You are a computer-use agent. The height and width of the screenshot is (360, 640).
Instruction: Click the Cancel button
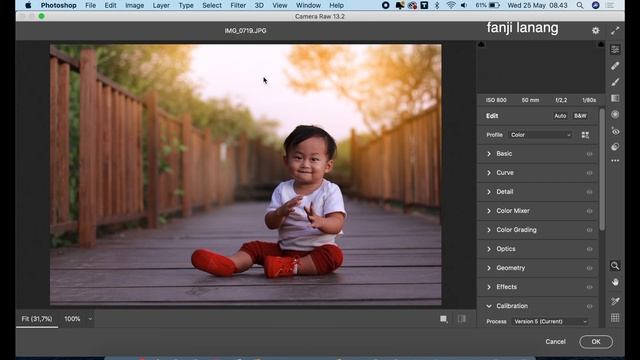(x=555, y=342)
